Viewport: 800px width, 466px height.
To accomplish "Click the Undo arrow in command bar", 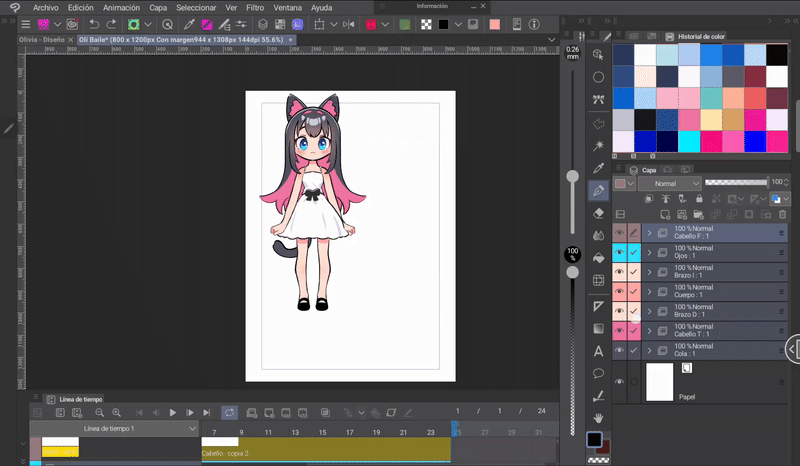I will [94, 23].
